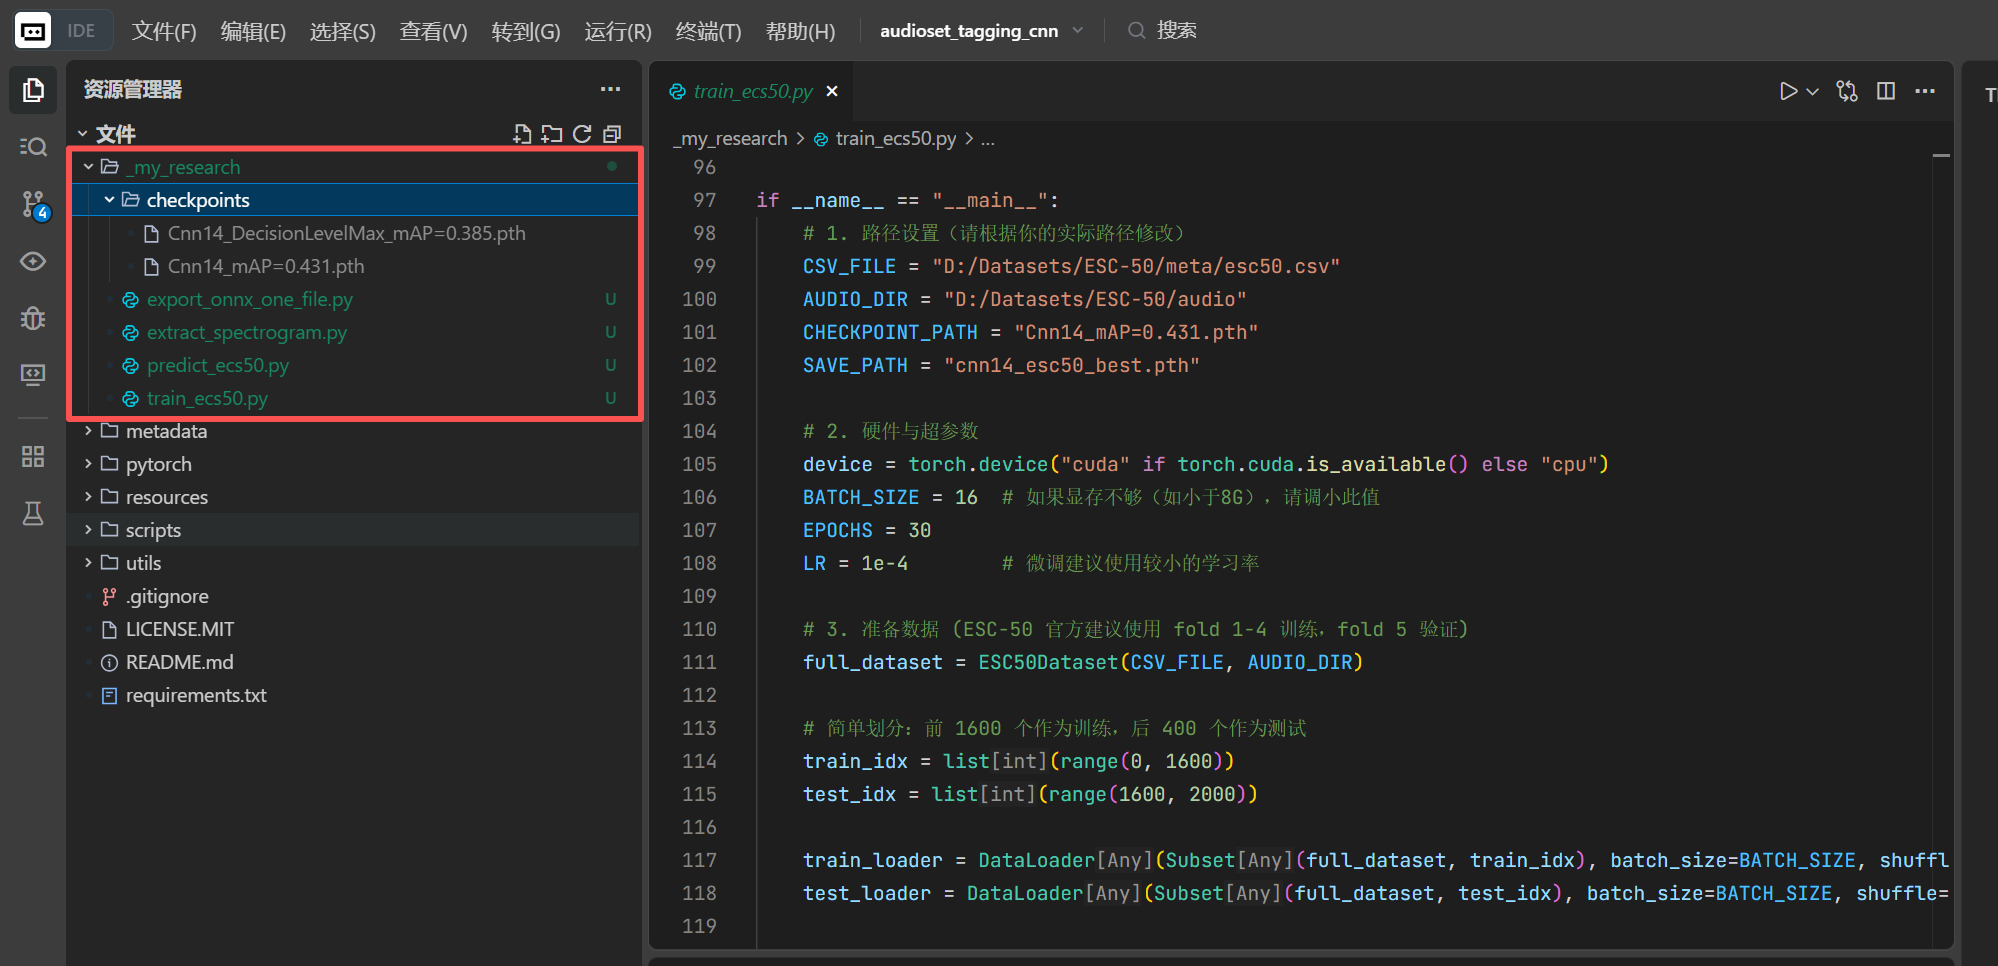Open requirements.txt in the explorer
Screen dimensions: 1998x966
point(196,695)
